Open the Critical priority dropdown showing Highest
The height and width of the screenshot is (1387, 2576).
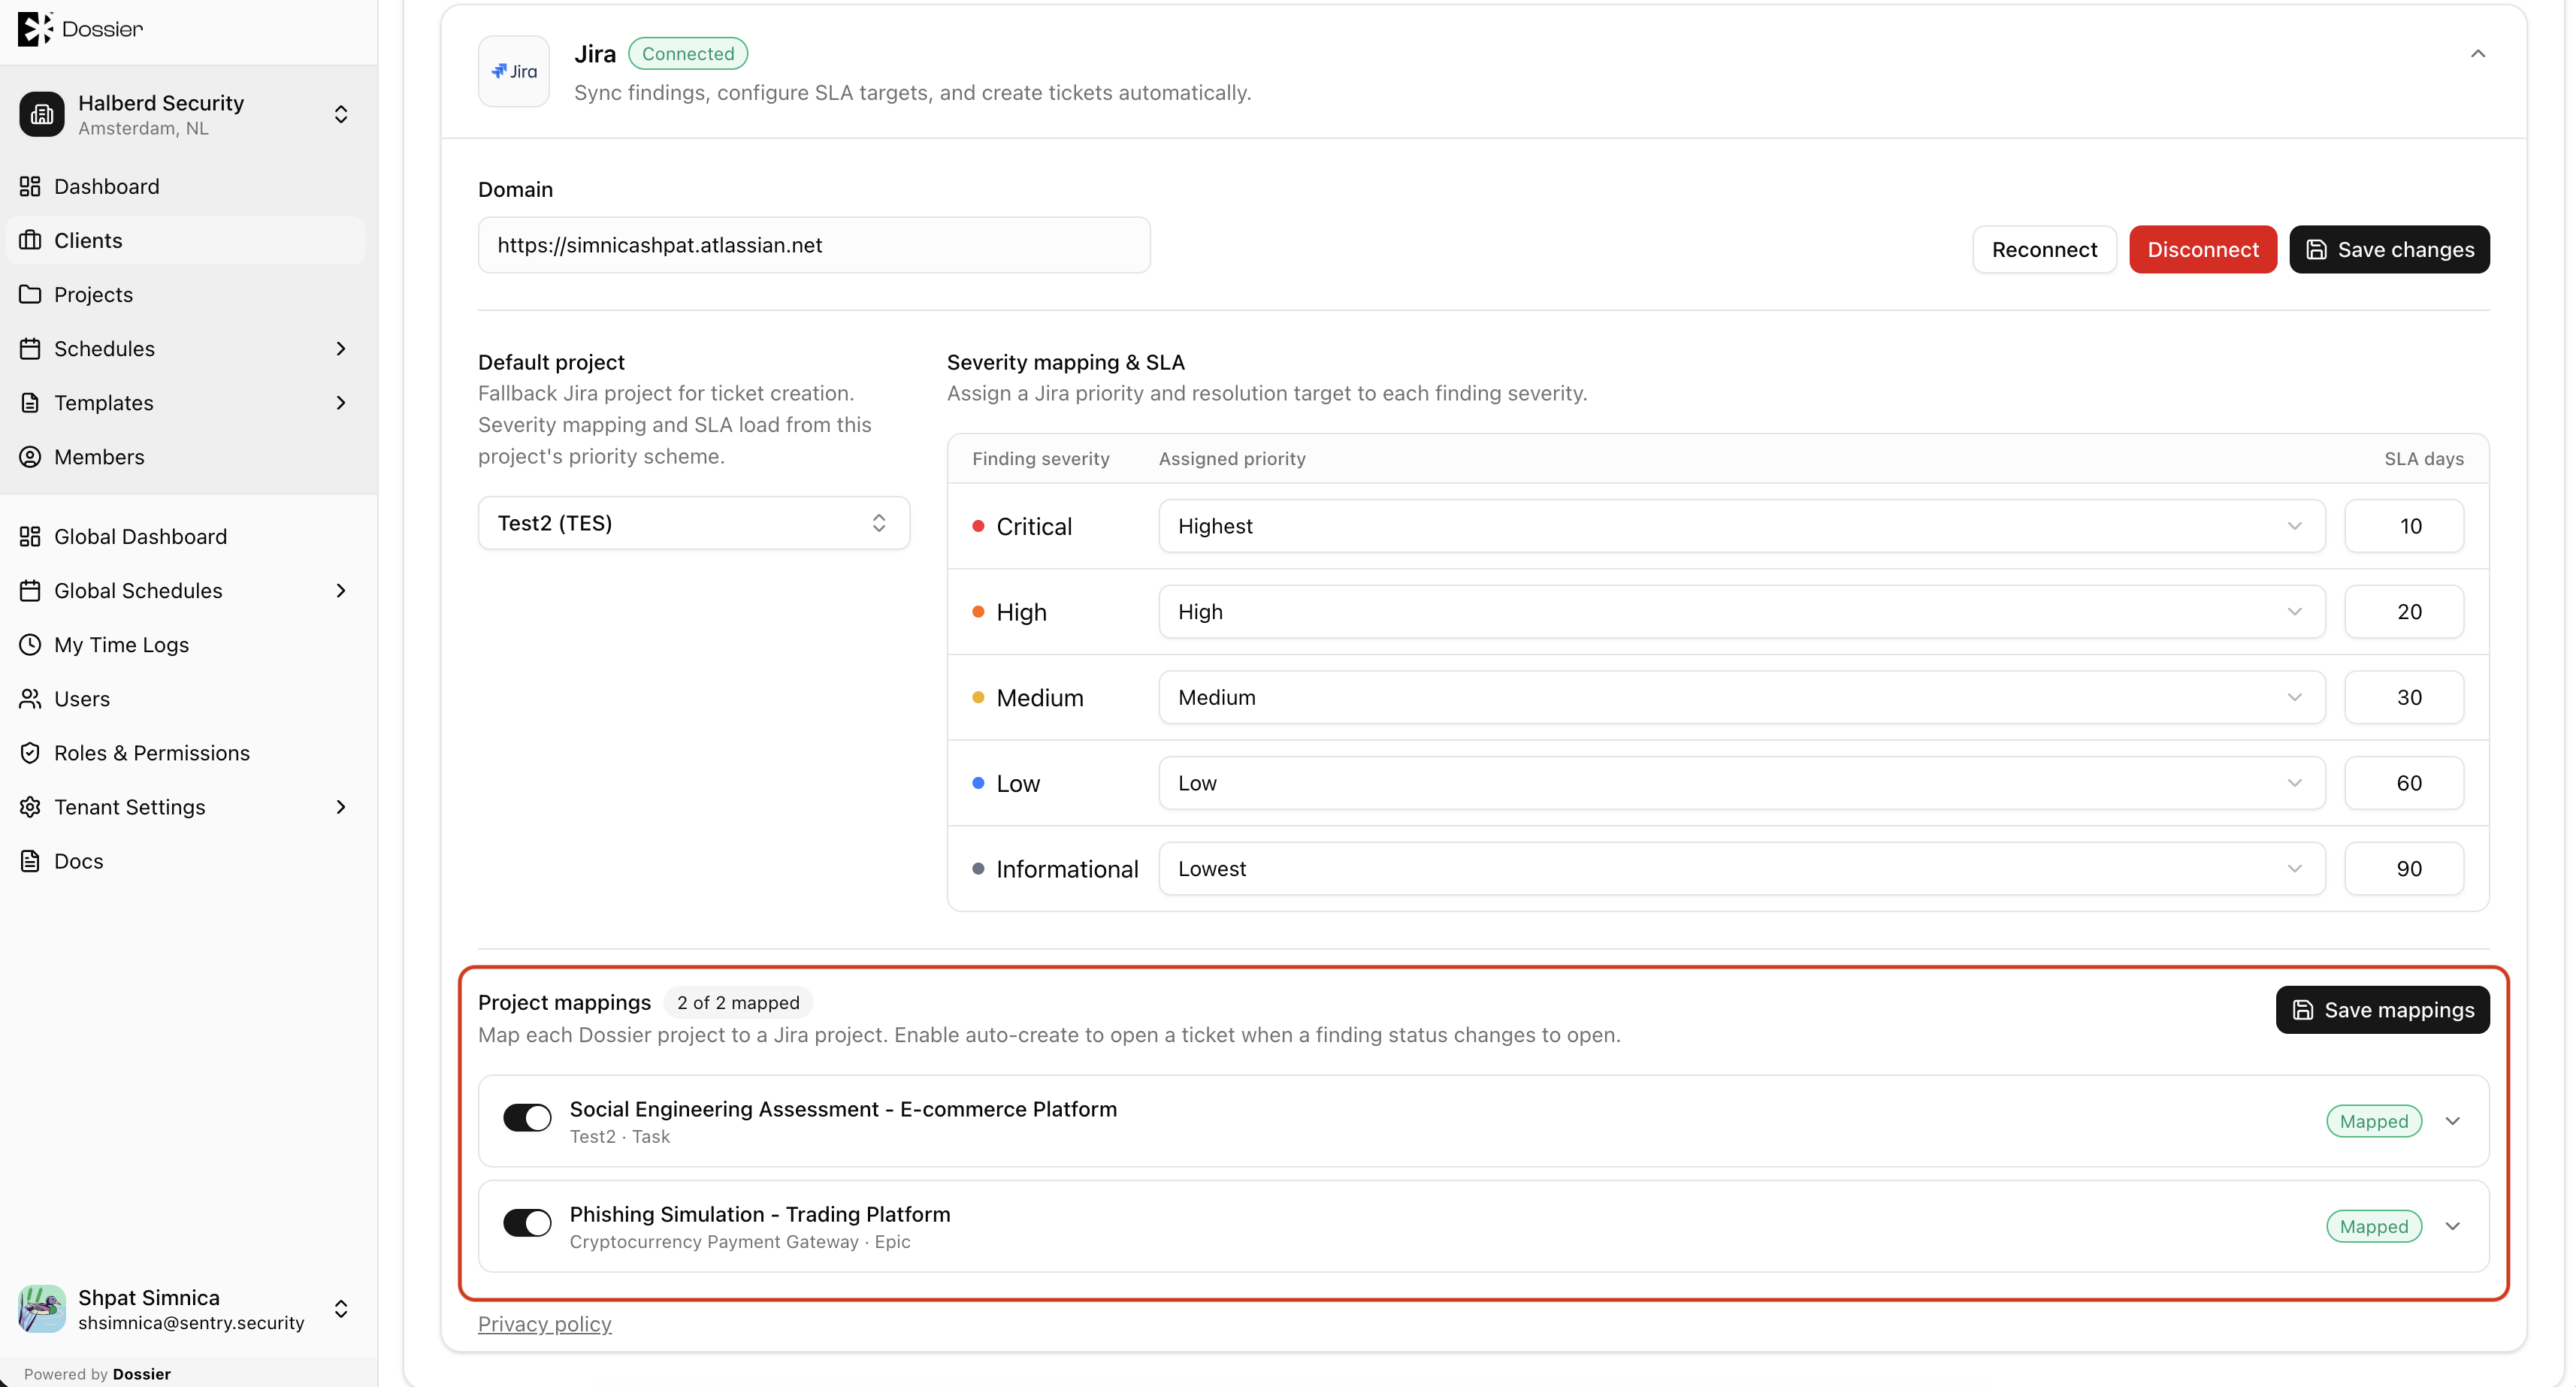1742,526
